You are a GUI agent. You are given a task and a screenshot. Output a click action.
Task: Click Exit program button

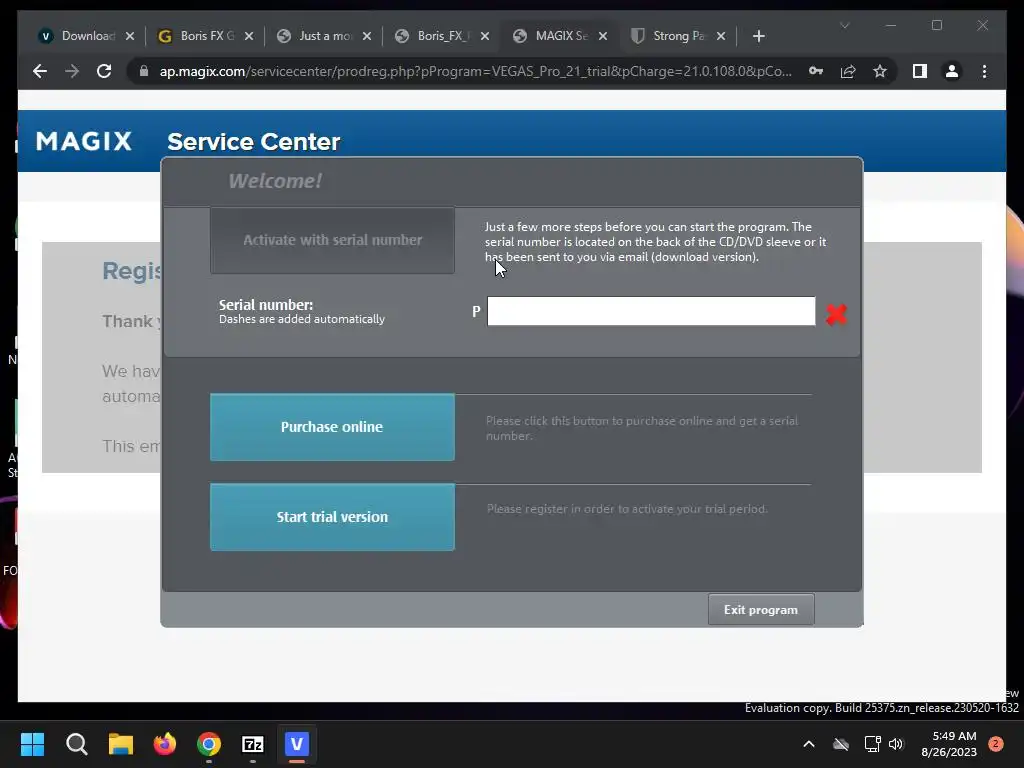point(761,610)
